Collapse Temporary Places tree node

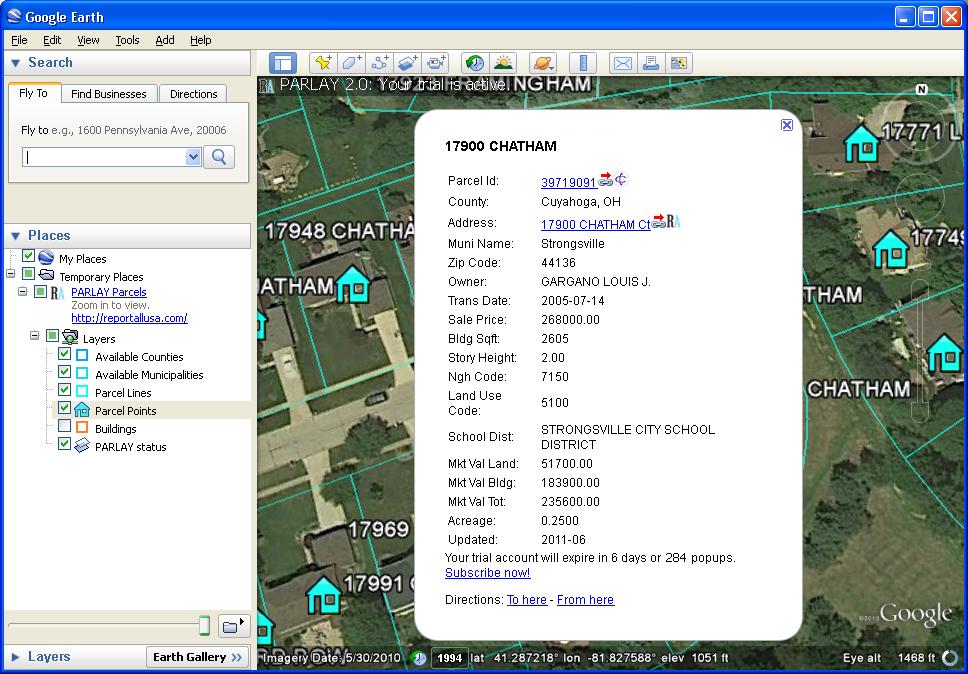[10, 273]
